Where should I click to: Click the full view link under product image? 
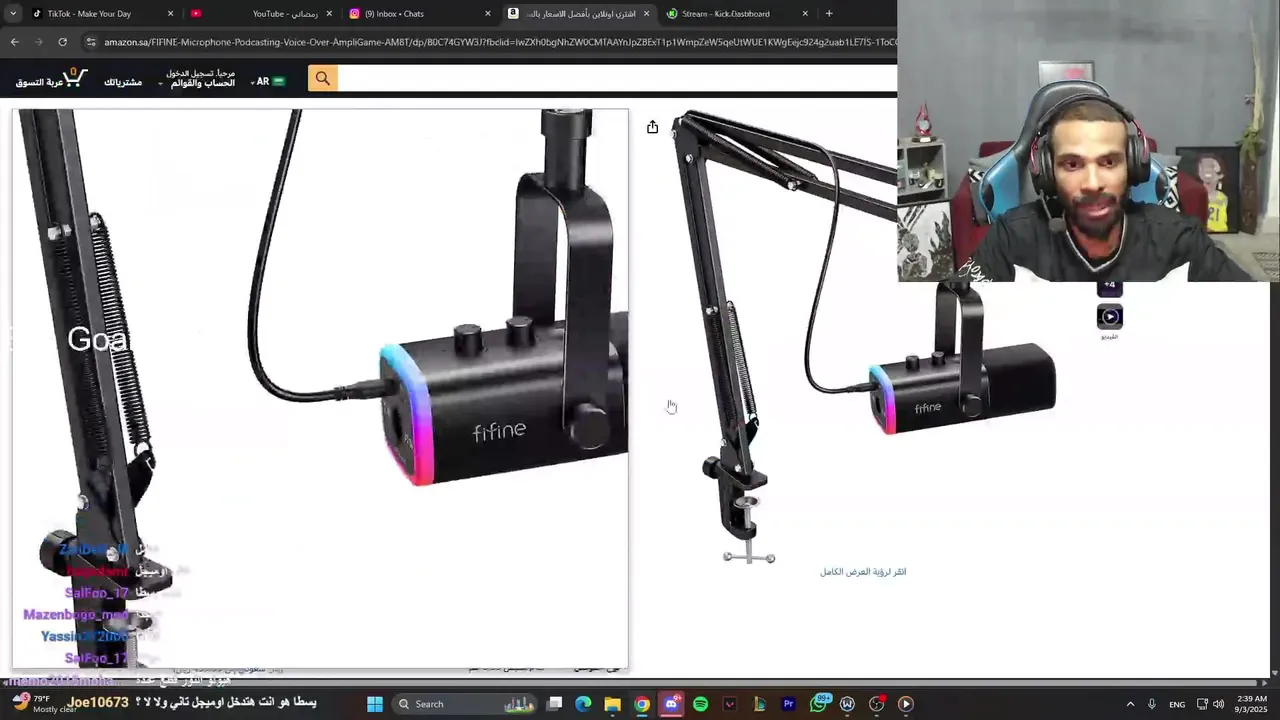click(x=863, y=572)
